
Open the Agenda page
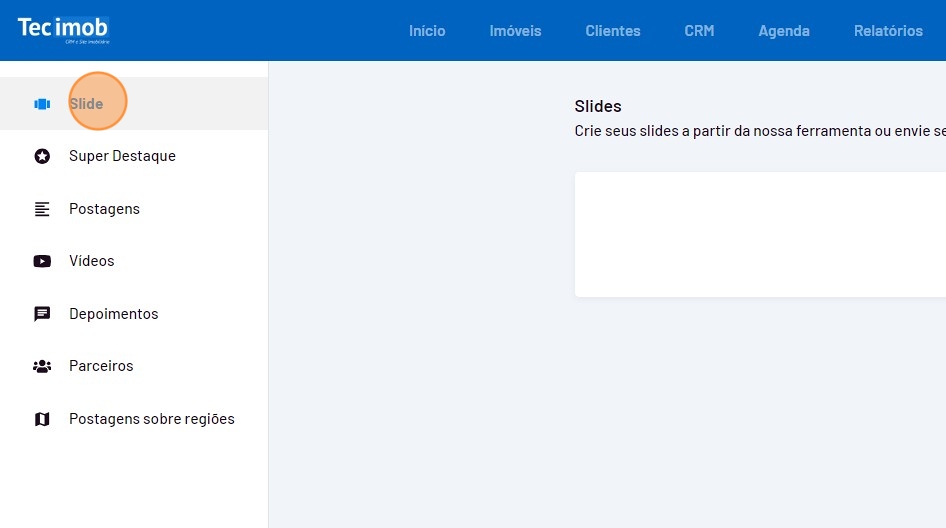tap(784, 31)
